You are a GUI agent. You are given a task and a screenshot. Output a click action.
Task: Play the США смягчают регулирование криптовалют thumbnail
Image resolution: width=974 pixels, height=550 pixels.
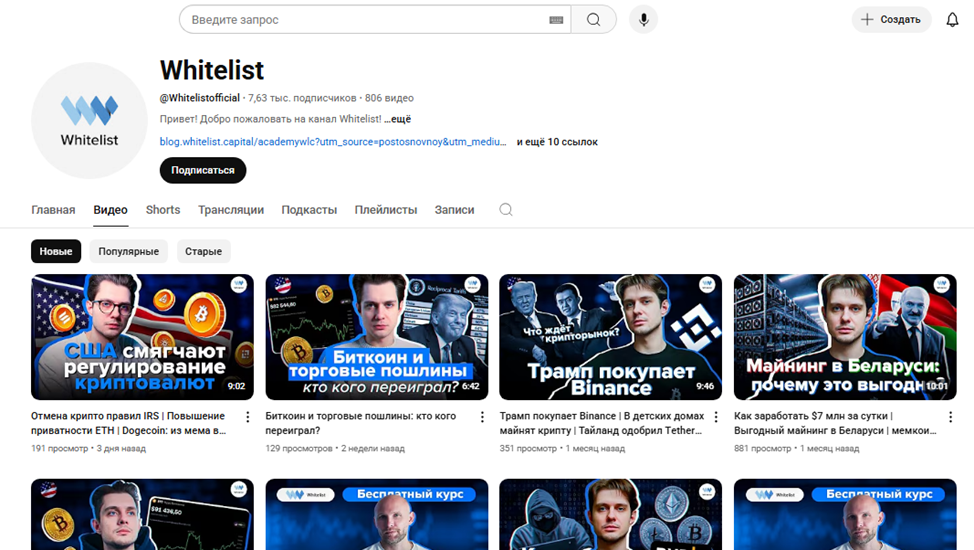coord(142,337)
